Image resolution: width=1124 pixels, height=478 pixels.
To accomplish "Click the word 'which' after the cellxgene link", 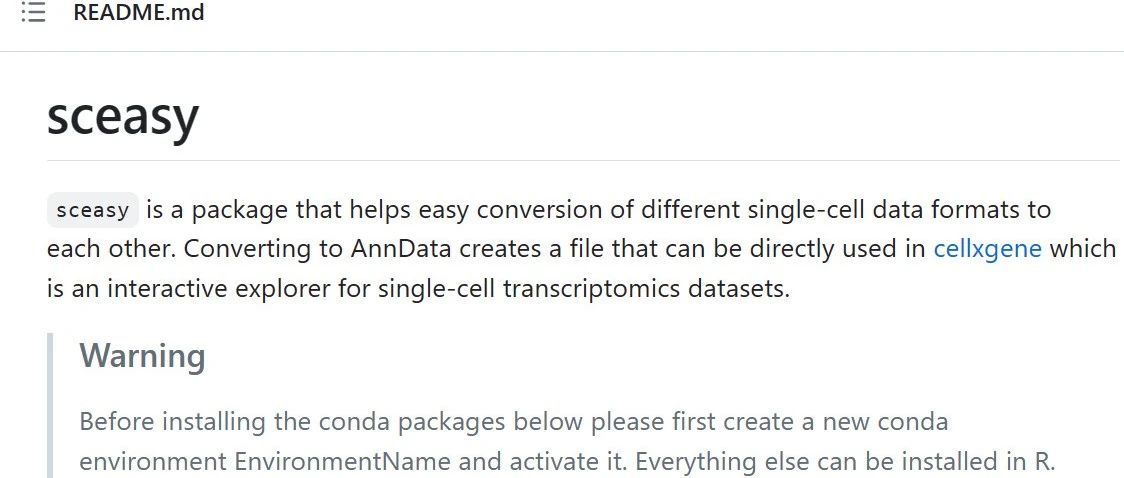I will (x=1082, y=249).
